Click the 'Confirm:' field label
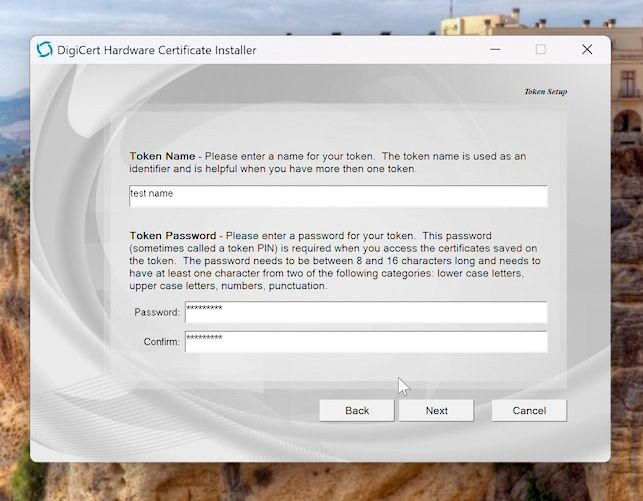Image resolution: width=643 pixels, height=501 pixels. (x=161, y=343)
